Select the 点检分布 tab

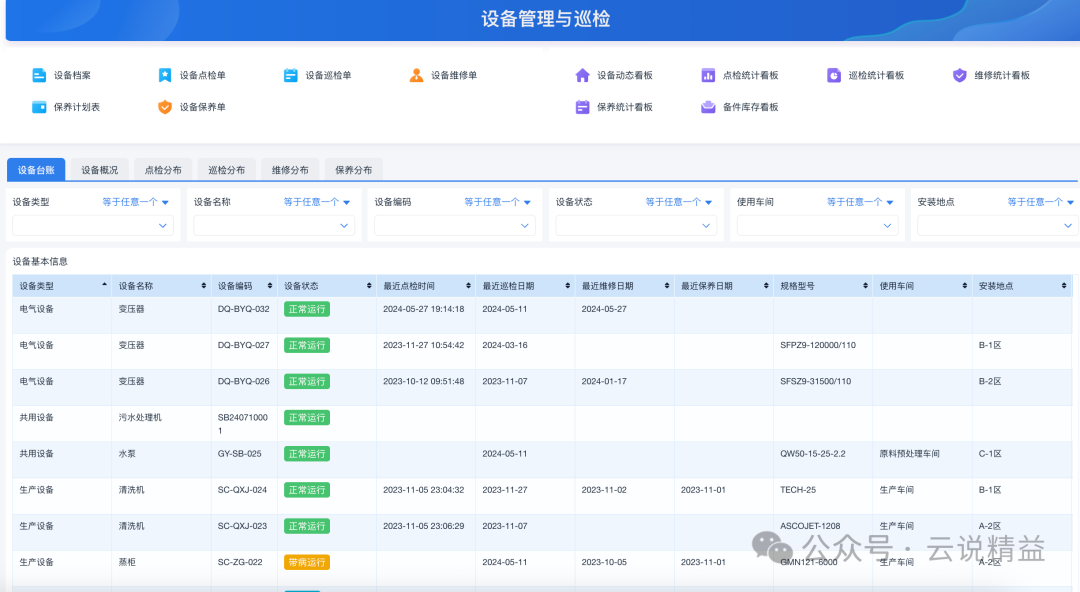click(163, 170)
